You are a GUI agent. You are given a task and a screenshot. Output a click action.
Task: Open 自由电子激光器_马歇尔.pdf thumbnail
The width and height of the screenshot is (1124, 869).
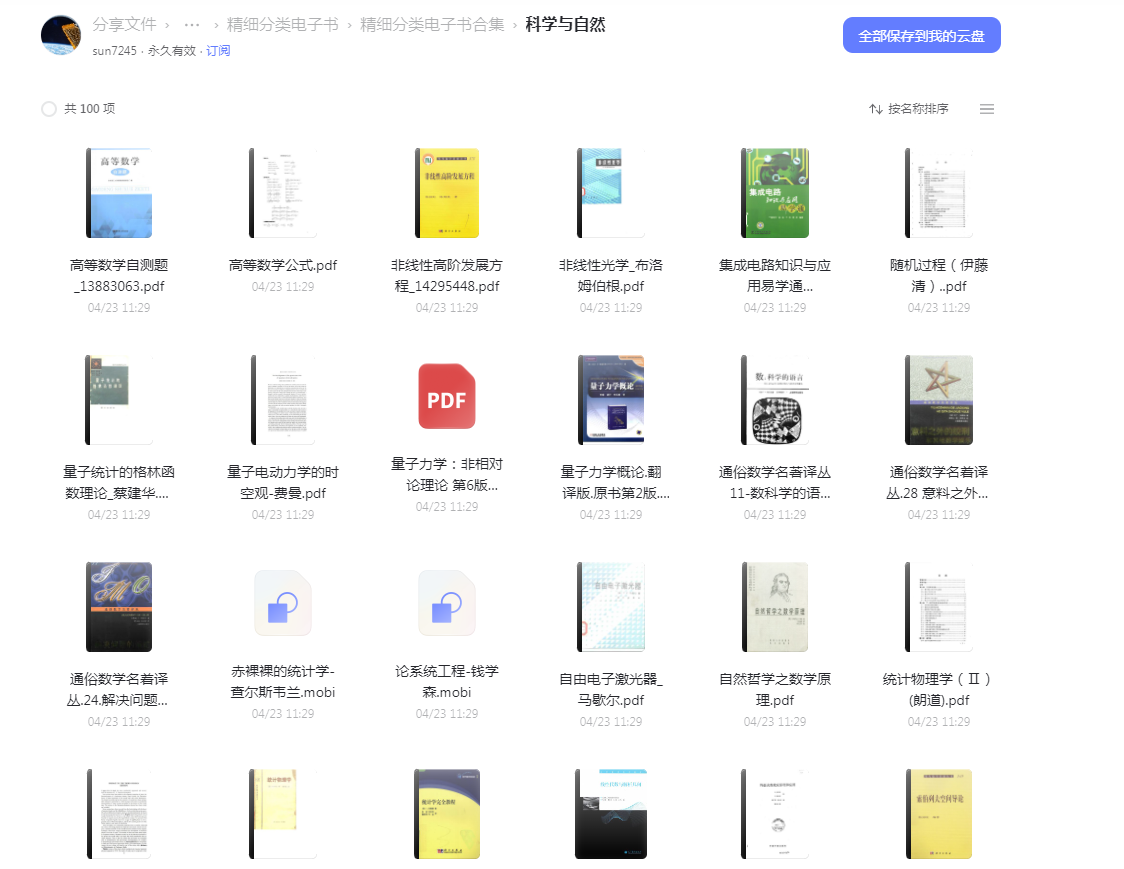click(611, 607)
